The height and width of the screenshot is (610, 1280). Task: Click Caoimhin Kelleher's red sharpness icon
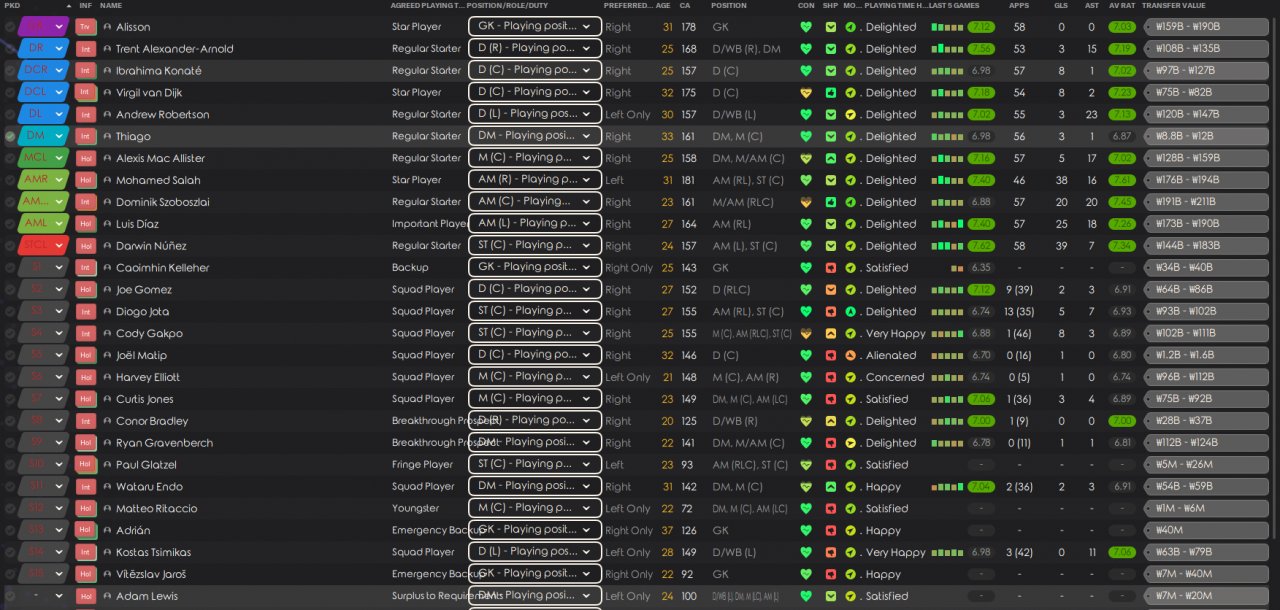(x=830, y=268)
